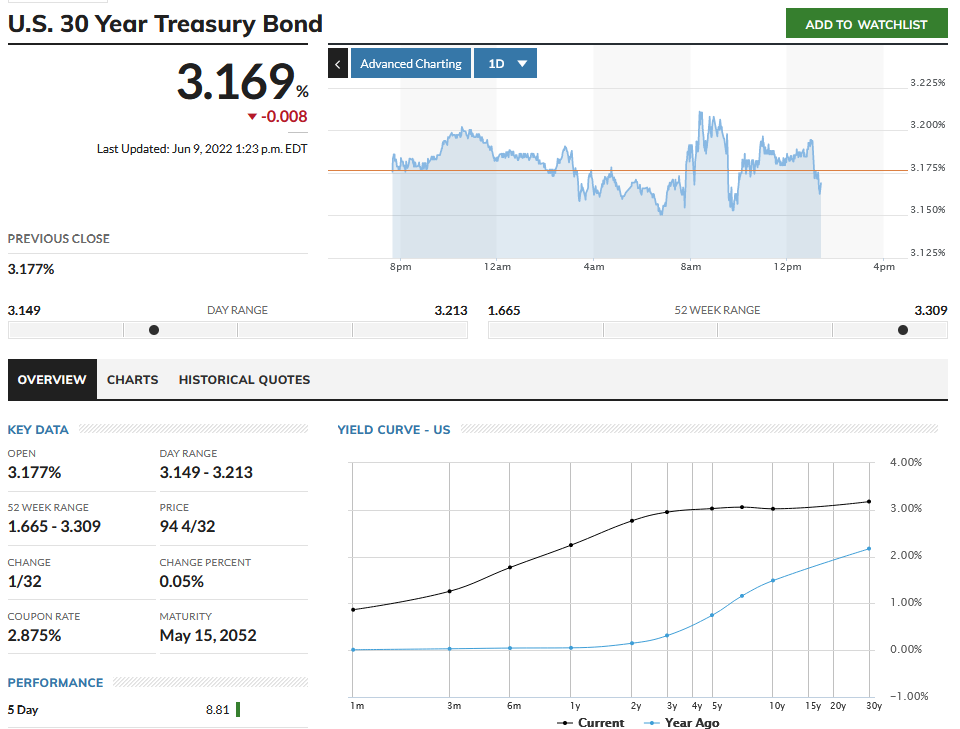Image resolution: width=960 pixels, height=729 pixels.
Task: Click the Price value 94 4/32
Action: (x=187, y=526)
